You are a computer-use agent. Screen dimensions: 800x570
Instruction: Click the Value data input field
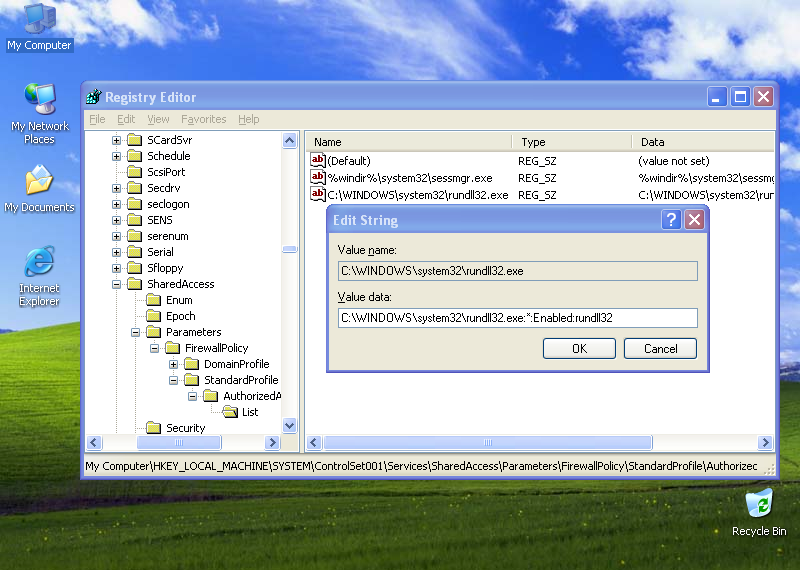[x=517, y=318]
